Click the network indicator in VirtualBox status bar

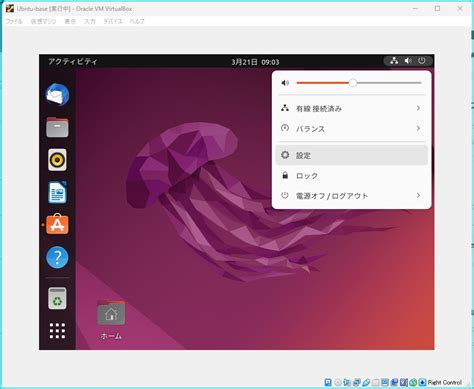(x=357, y=382)
